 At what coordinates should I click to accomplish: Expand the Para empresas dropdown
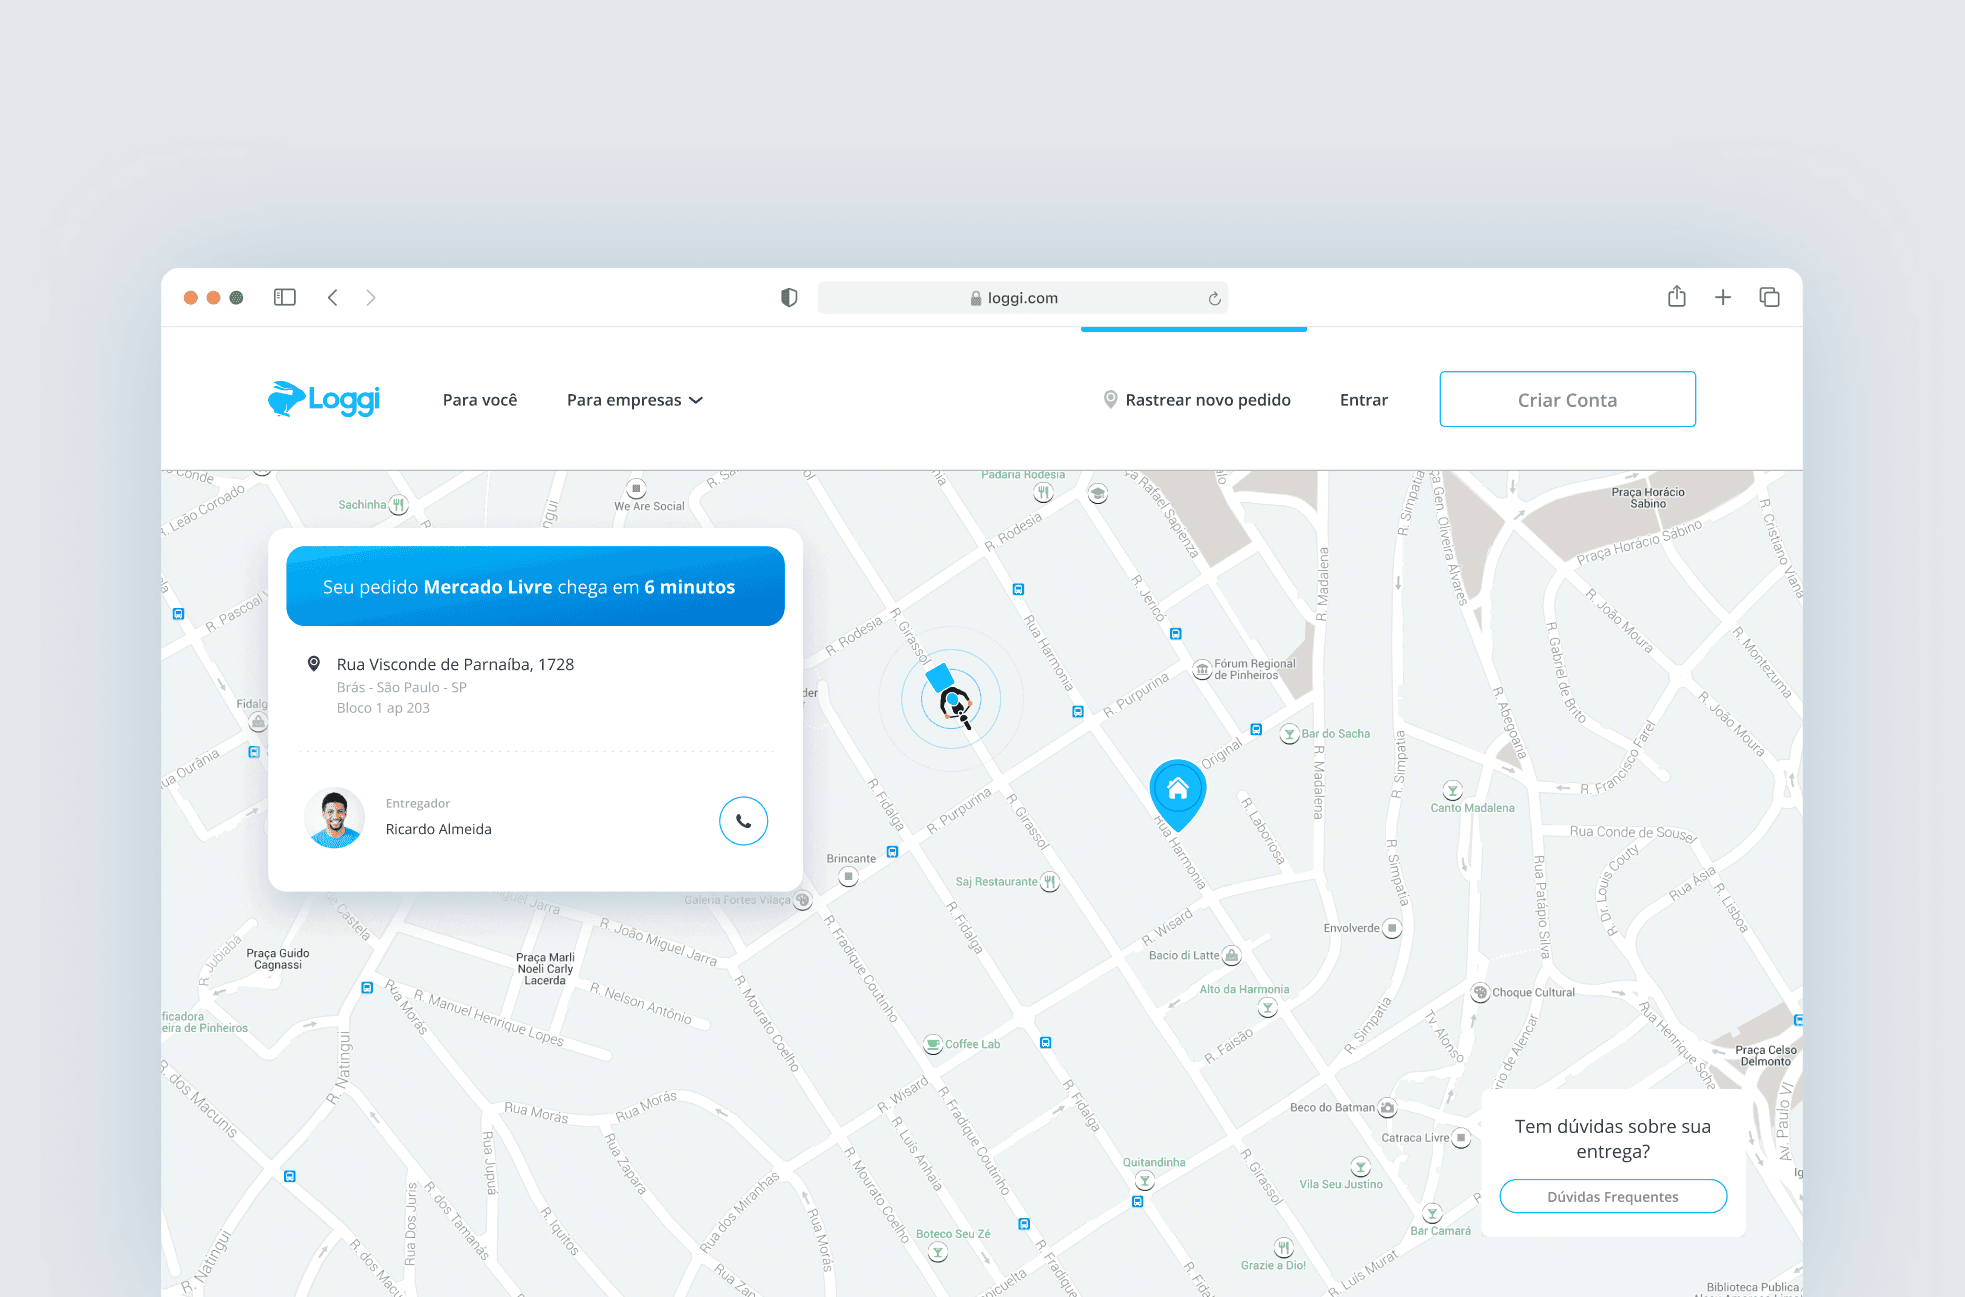(635, 400)
